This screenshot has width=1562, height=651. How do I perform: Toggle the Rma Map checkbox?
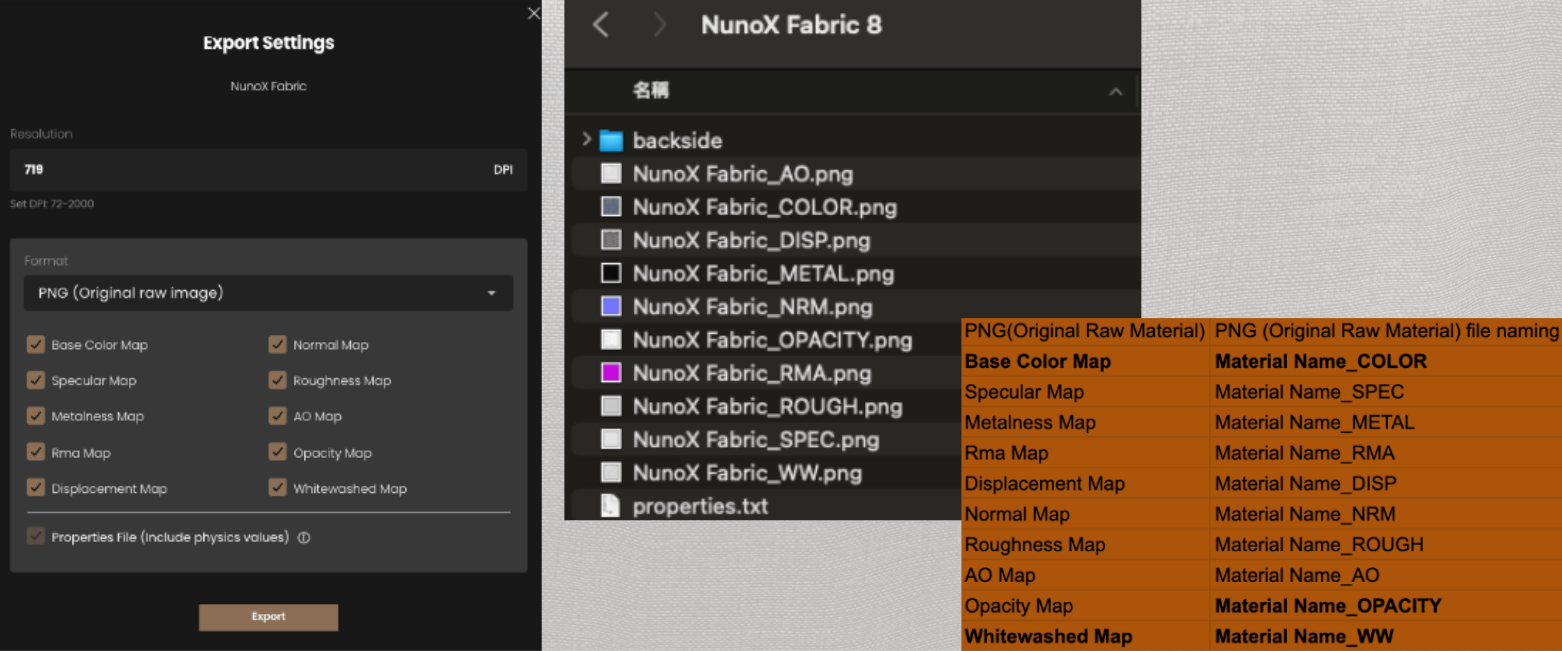[x=35, y=453]
